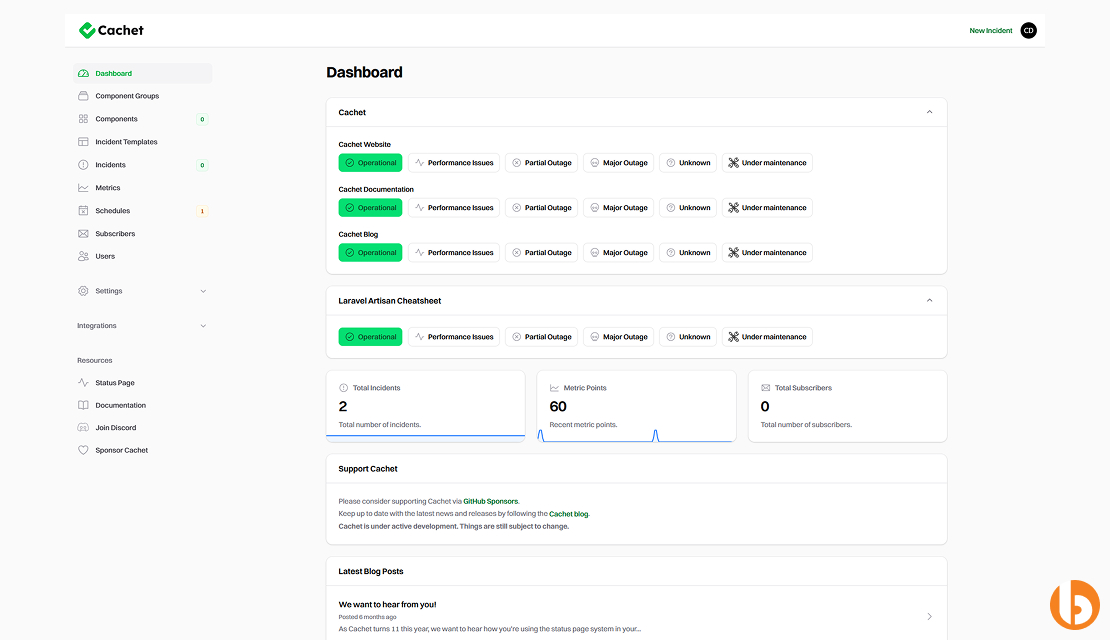Screen dimensions: 1110x640
Task: Set Cachet Documentation to Major Outage
Action: 619,207
